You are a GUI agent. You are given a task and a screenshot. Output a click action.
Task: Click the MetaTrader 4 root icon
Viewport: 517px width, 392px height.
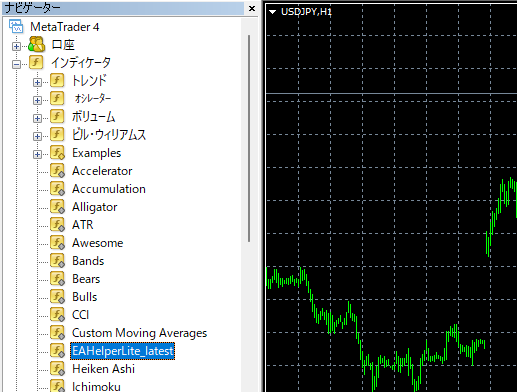point(16,27)
